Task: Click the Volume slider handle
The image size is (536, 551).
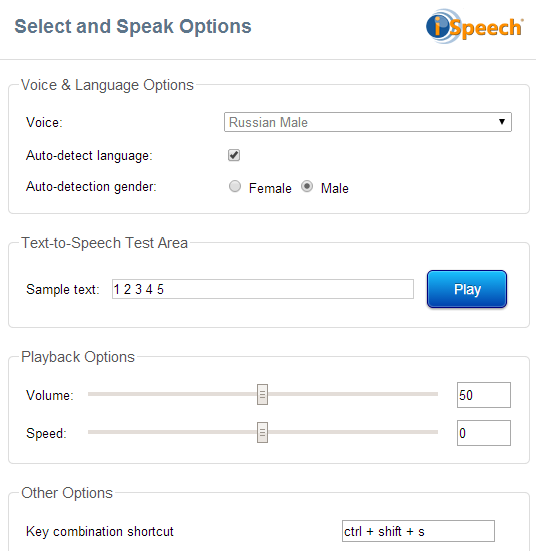Action: point(262,394)
